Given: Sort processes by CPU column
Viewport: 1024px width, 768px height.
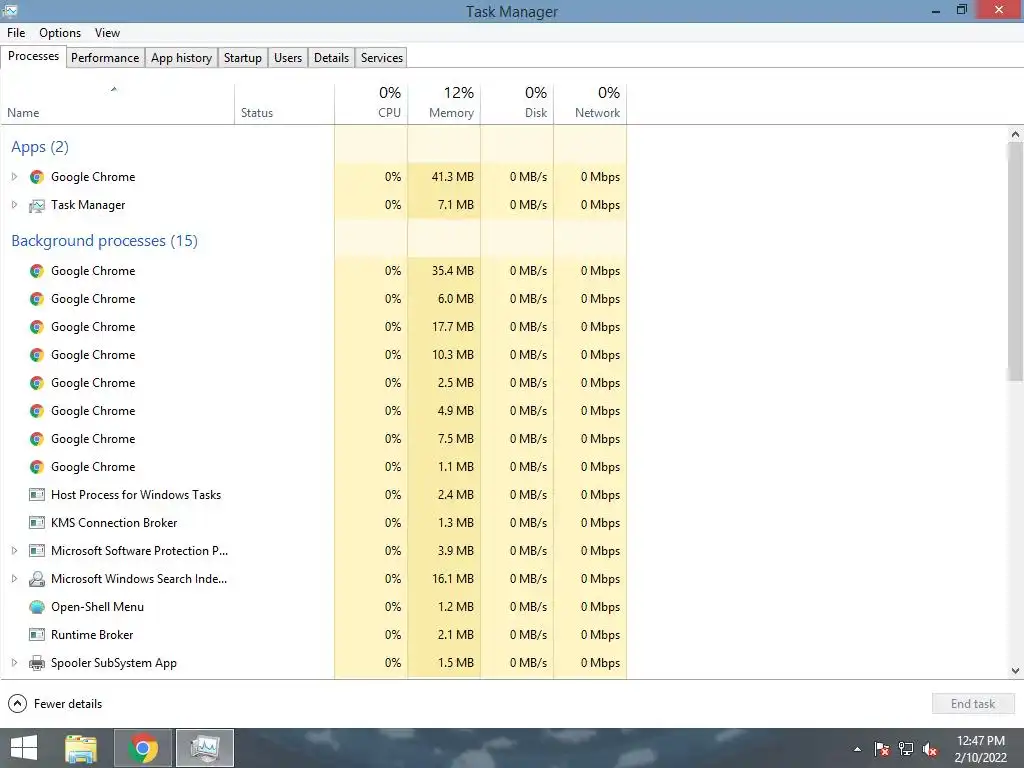Looking at the screenshot, I should (x=371, y=104).
